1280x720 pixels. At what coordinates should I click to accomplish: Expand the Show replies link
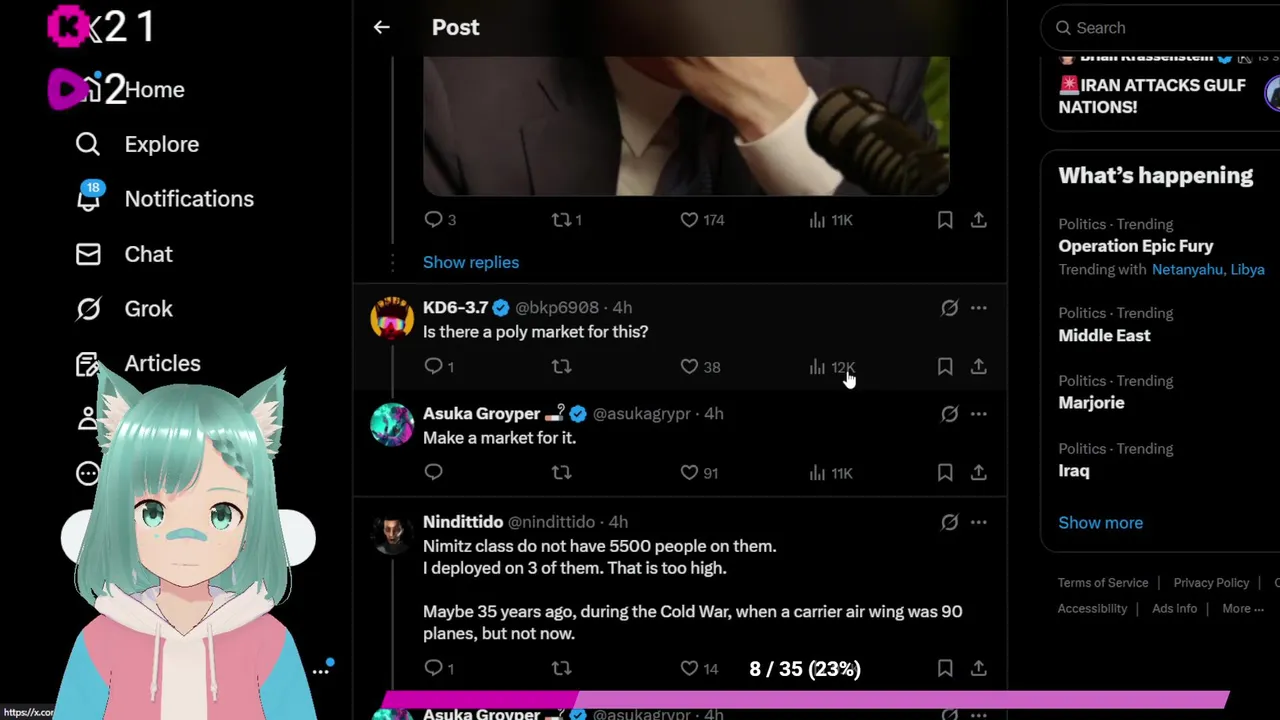(x=471, y=262)
